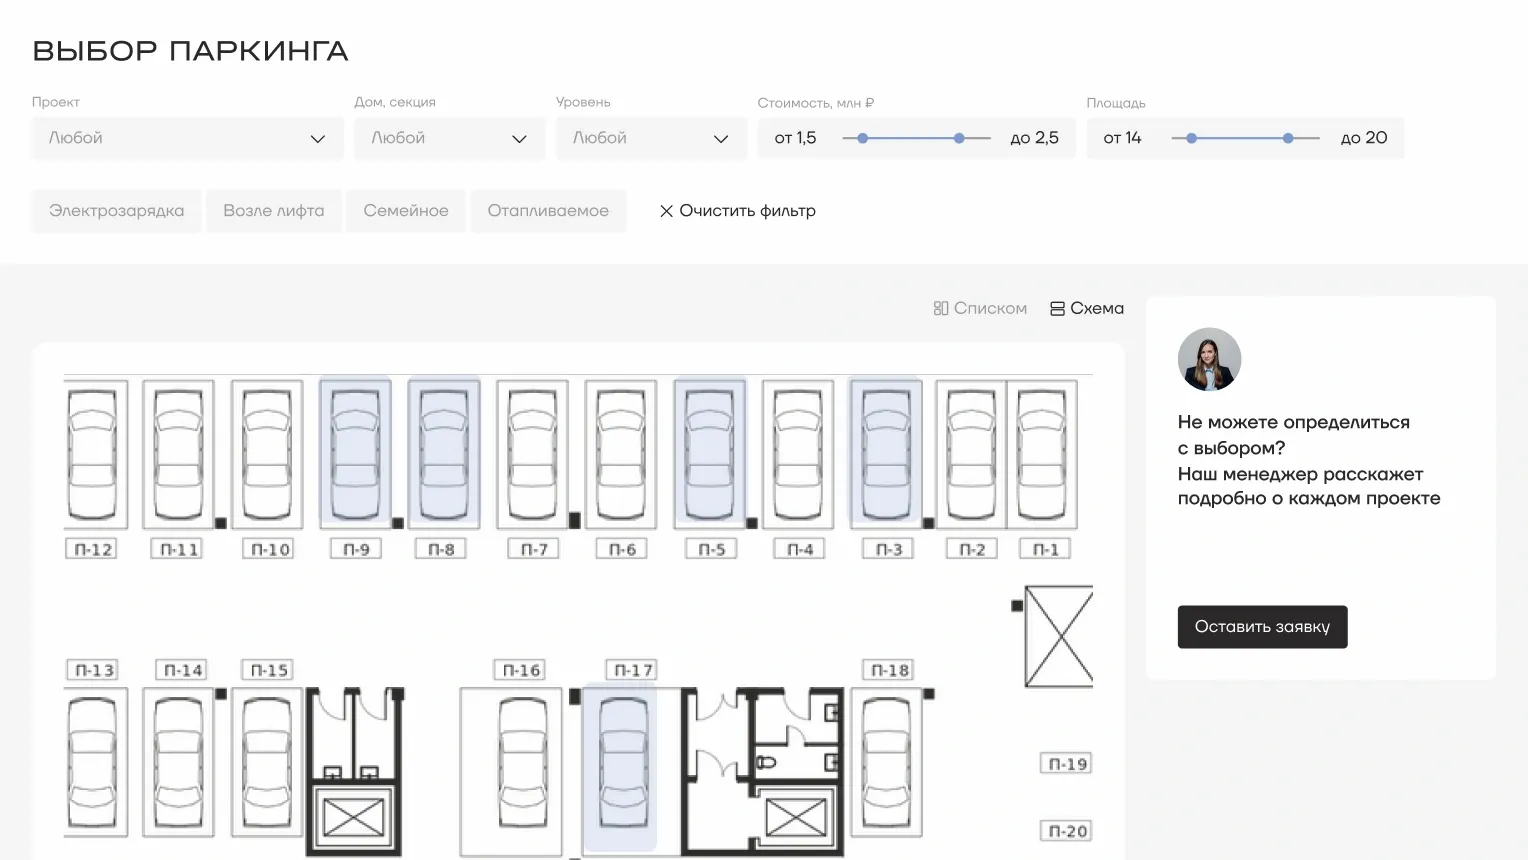The width and height of the screenshot is (1528, 860).
Task: Open the Проект dropdown
Action: [188, 138]
